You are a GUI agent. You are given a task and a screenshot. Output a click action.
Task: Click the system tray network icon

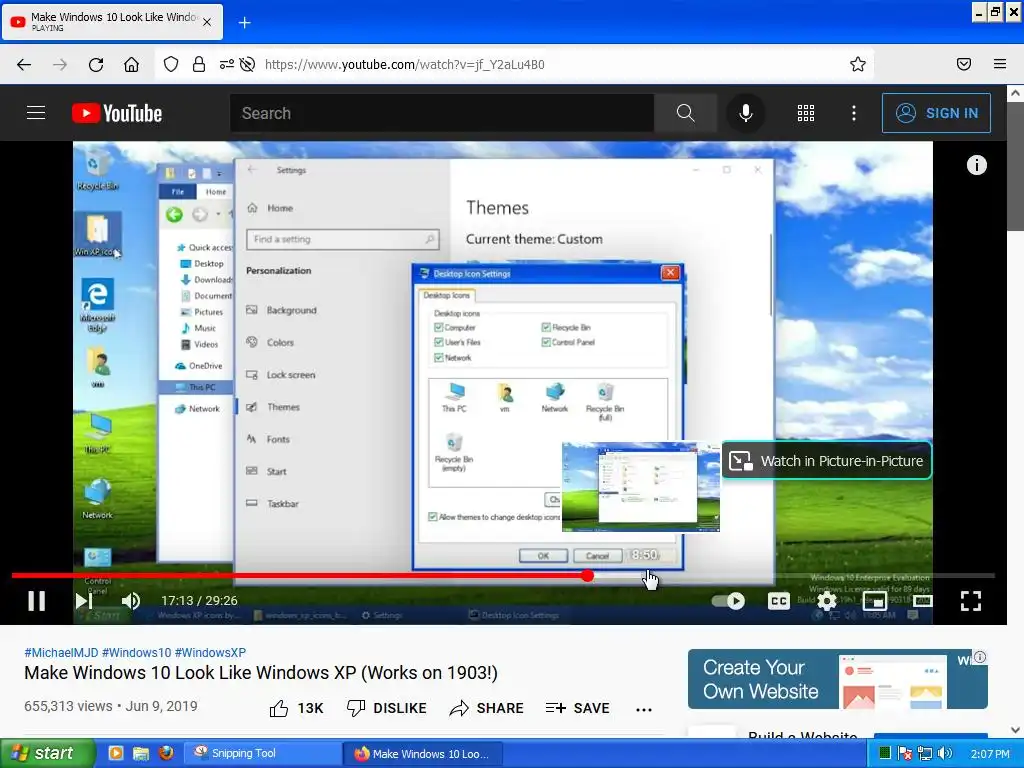pos(925,753)
